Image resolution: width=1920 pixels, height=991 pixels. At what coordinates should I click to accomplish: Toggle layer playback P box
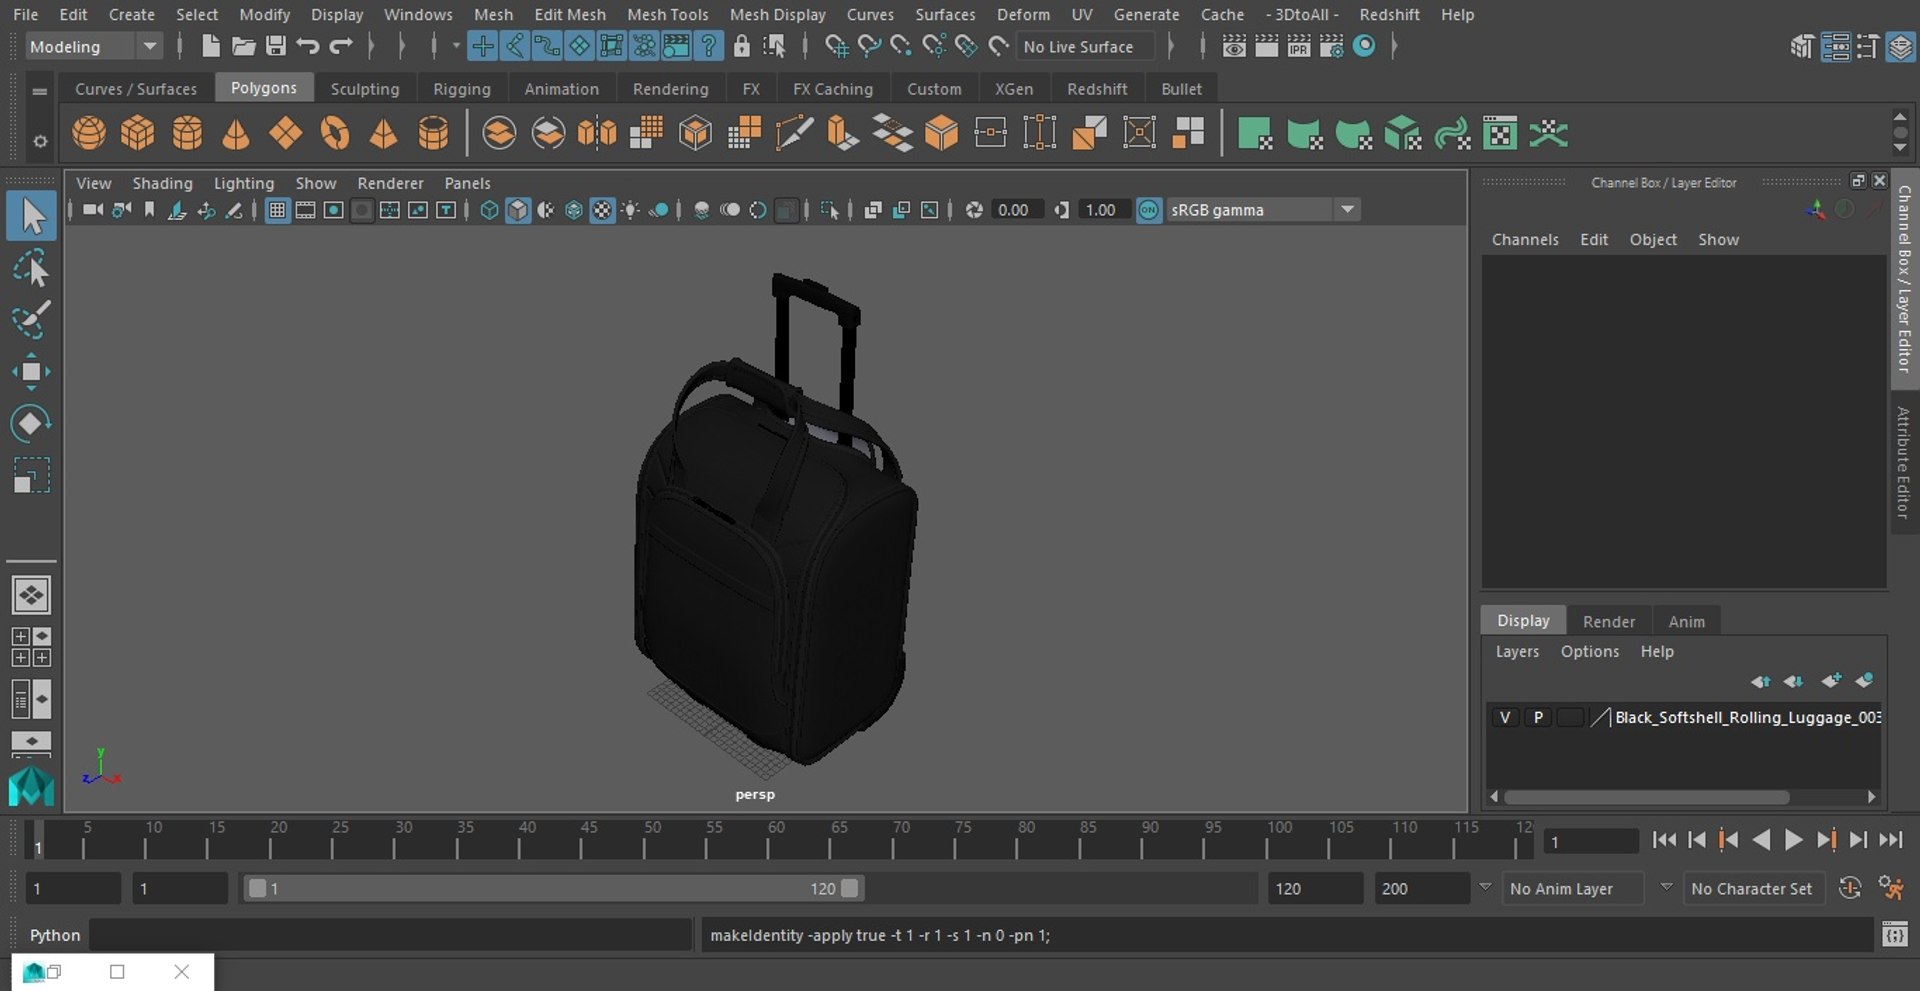(x=1538, y=717)
